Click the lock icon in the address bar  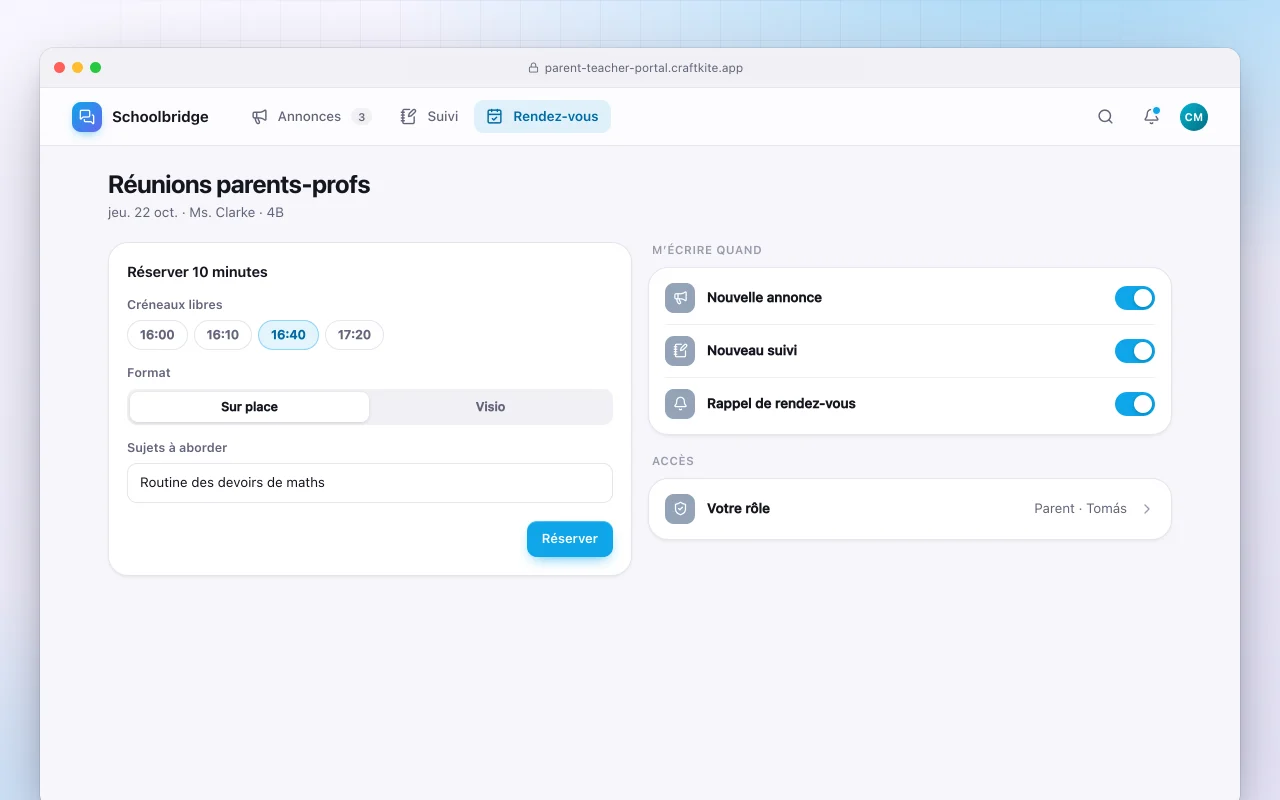coord(533,68)
